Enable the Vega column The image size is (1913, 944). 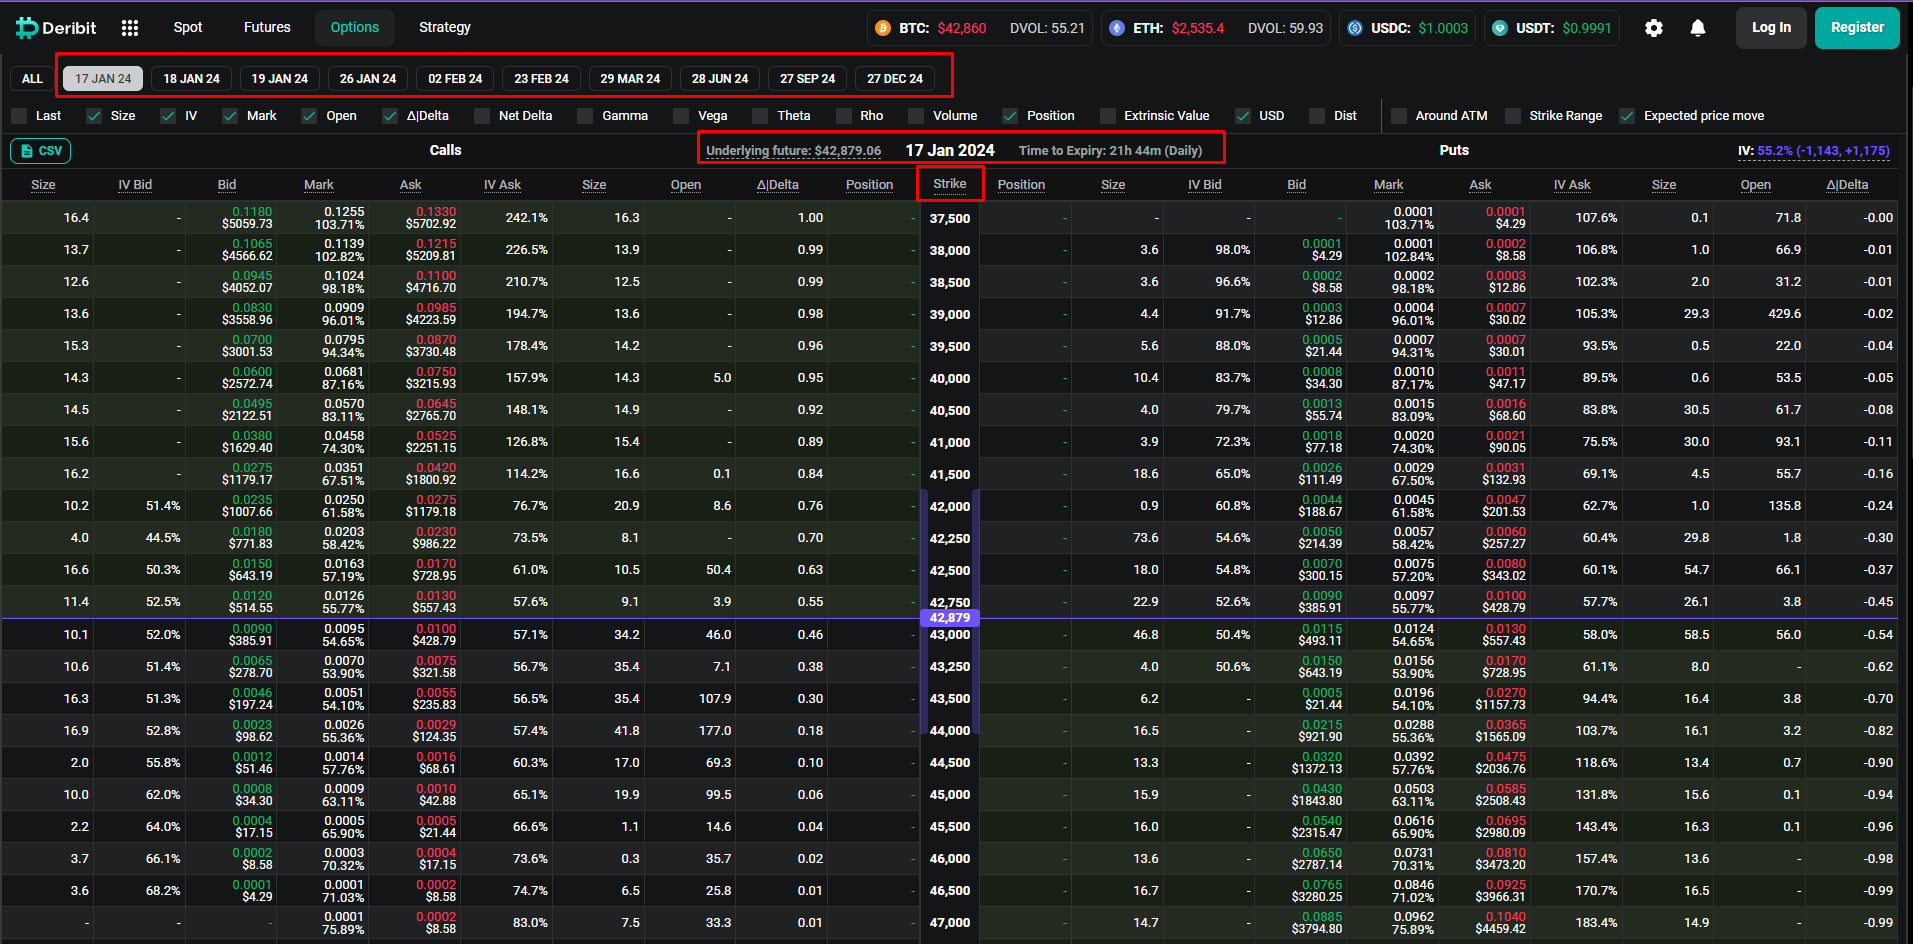[681, 116]
